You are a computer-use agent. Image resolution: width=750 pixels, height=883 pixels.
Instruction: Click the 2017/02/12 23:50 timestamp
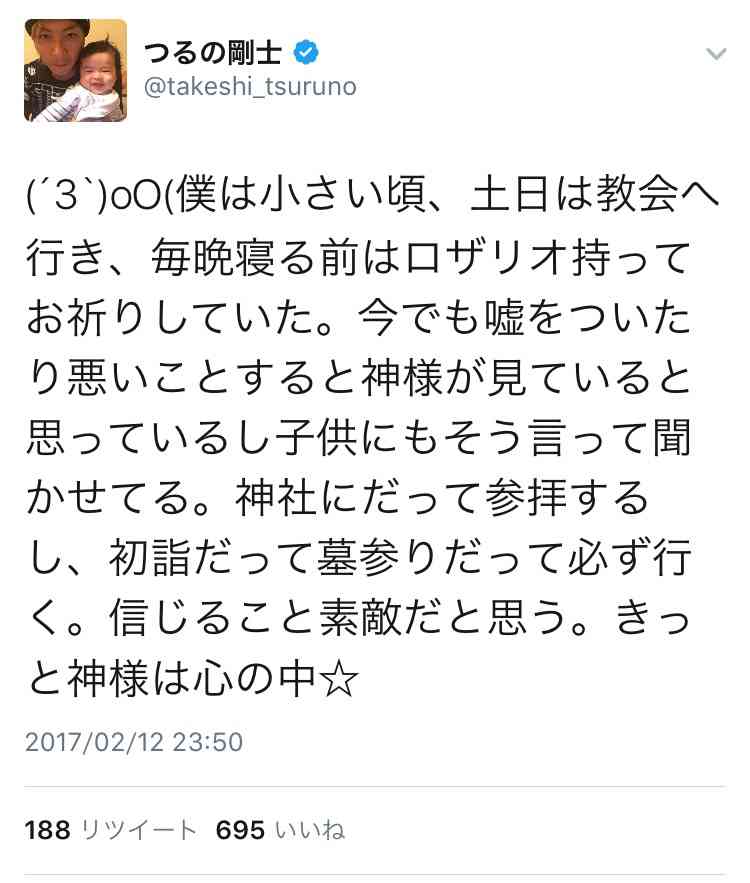[134, 742]
